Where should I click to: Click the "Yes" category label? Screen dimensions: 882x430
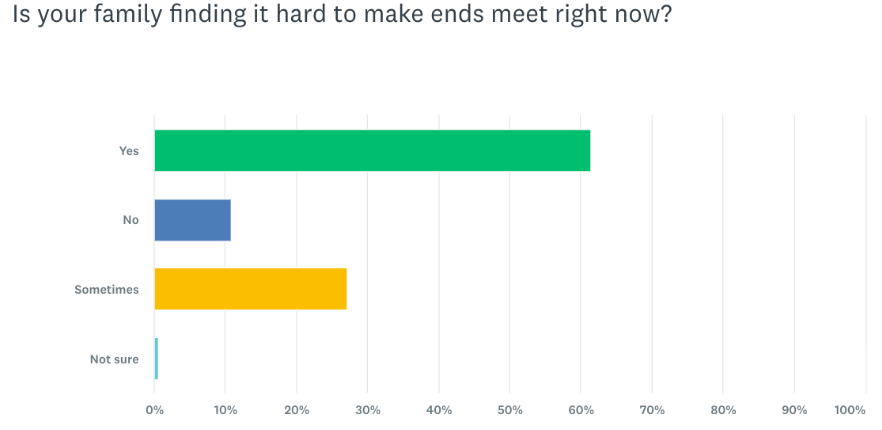pos(129,151)
